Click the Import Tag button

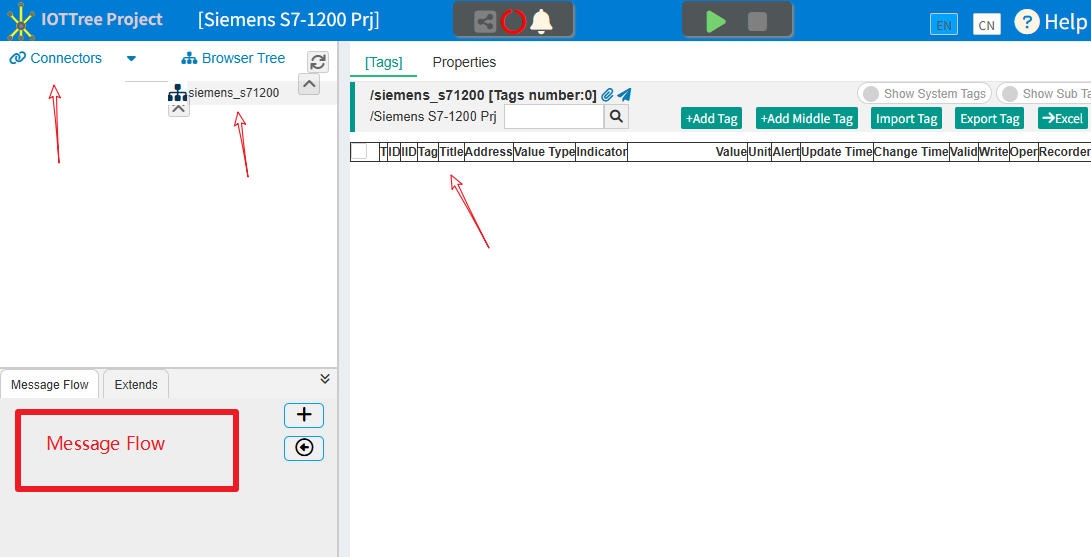(906, 118)
